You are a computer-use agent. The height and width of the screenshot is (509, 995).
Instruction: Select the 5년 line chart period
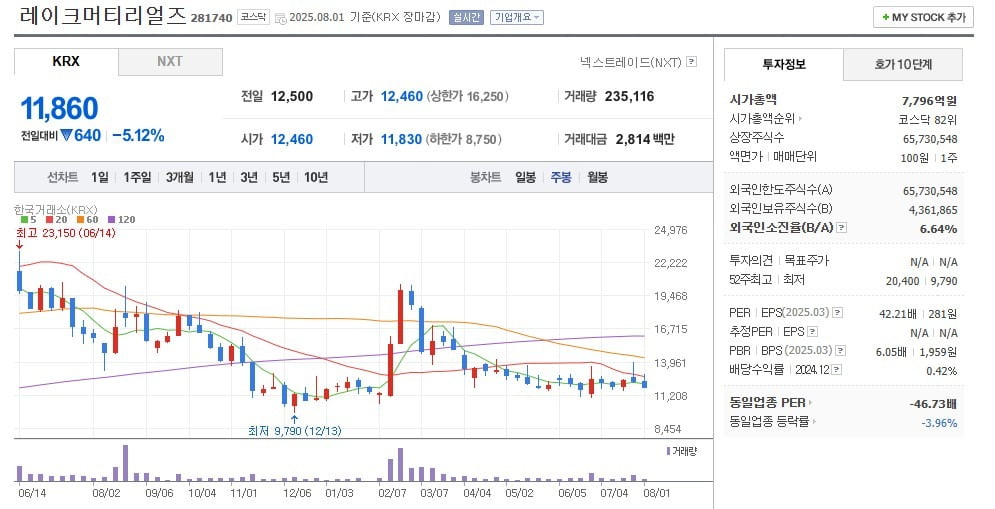click(x=280, y=177)
